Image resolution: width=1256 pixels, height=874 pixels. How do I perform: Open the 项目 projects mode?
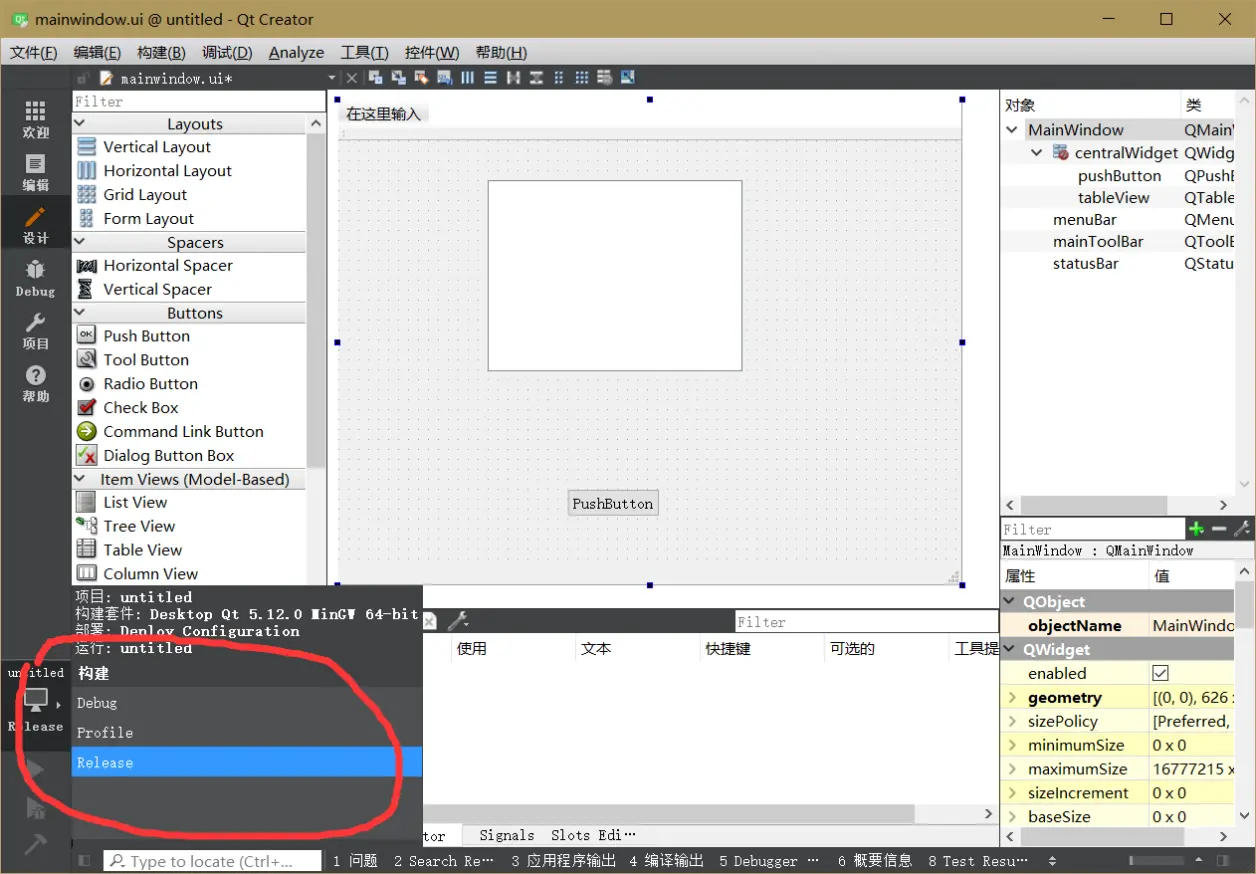click(35, 330)
